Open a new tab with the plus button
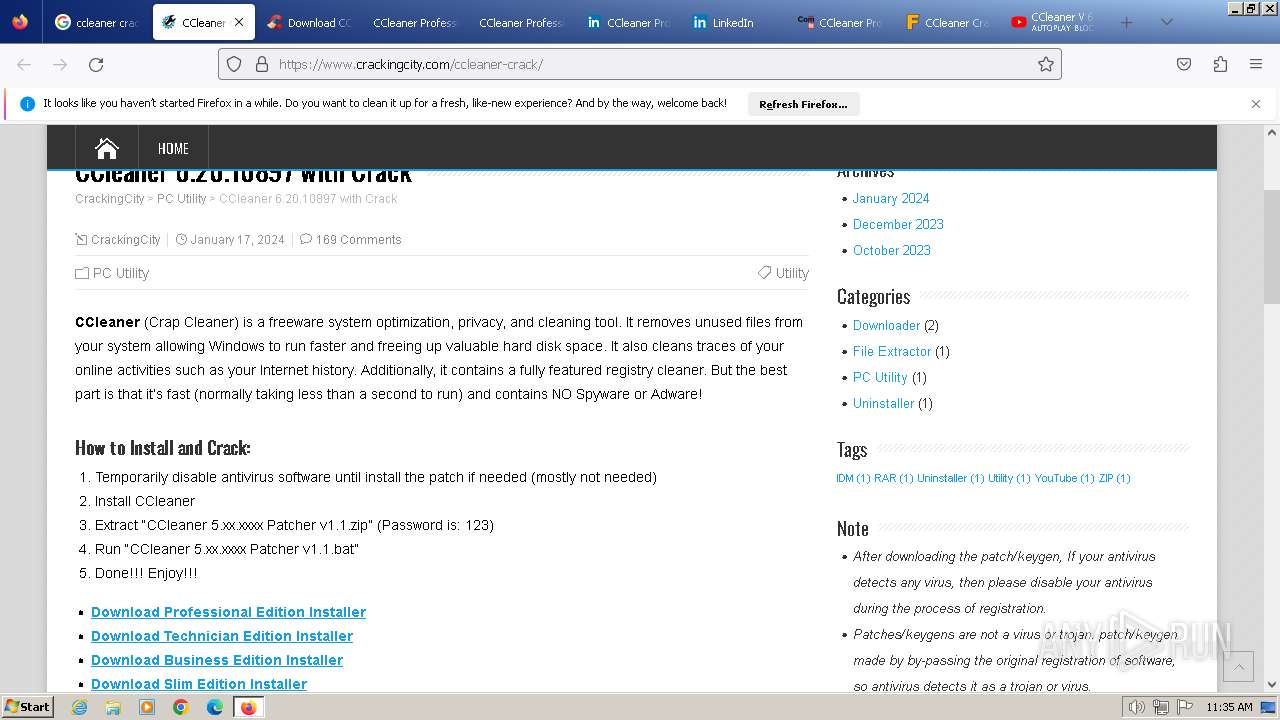The image size is (1280, 720). point(1126,22)
